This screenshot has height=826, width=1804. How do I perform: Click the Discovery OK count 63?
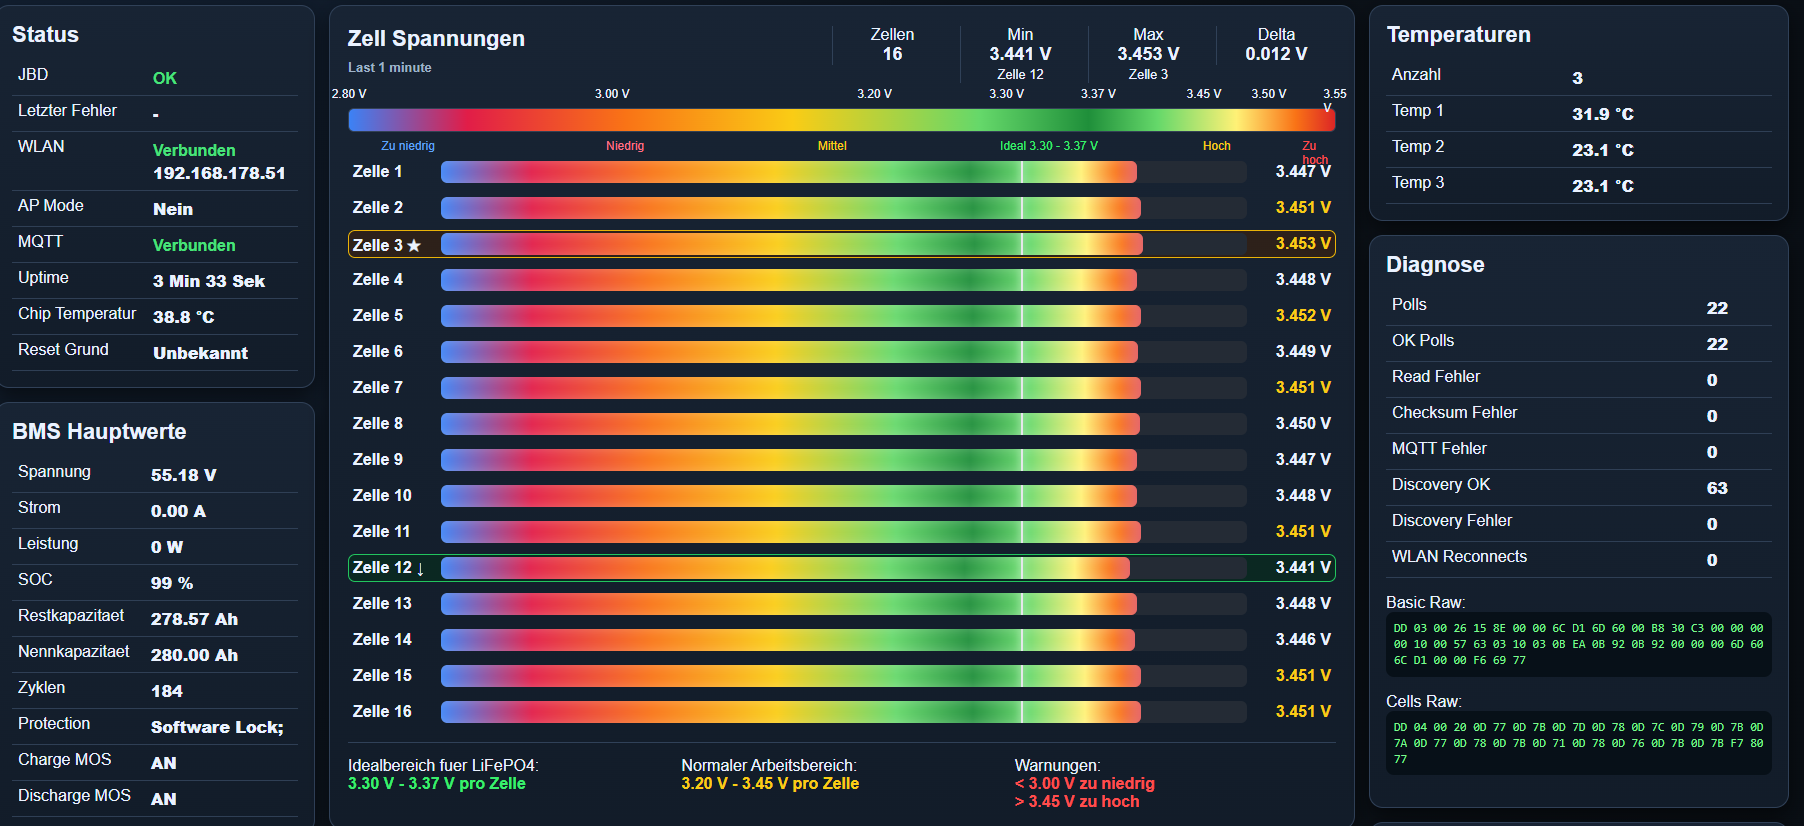pyautogui.click(x=1717, y=488)
